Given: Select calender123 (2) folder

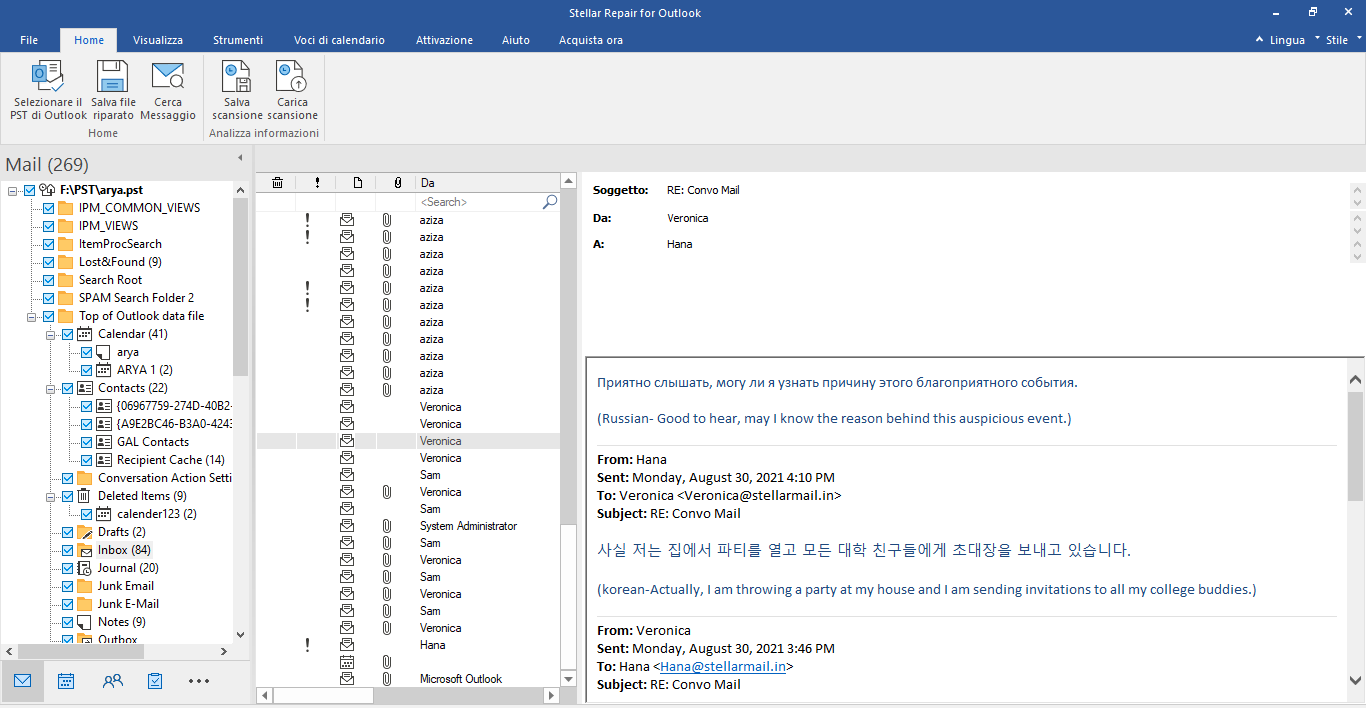Looking at the screenshot, I should (156, 514).
